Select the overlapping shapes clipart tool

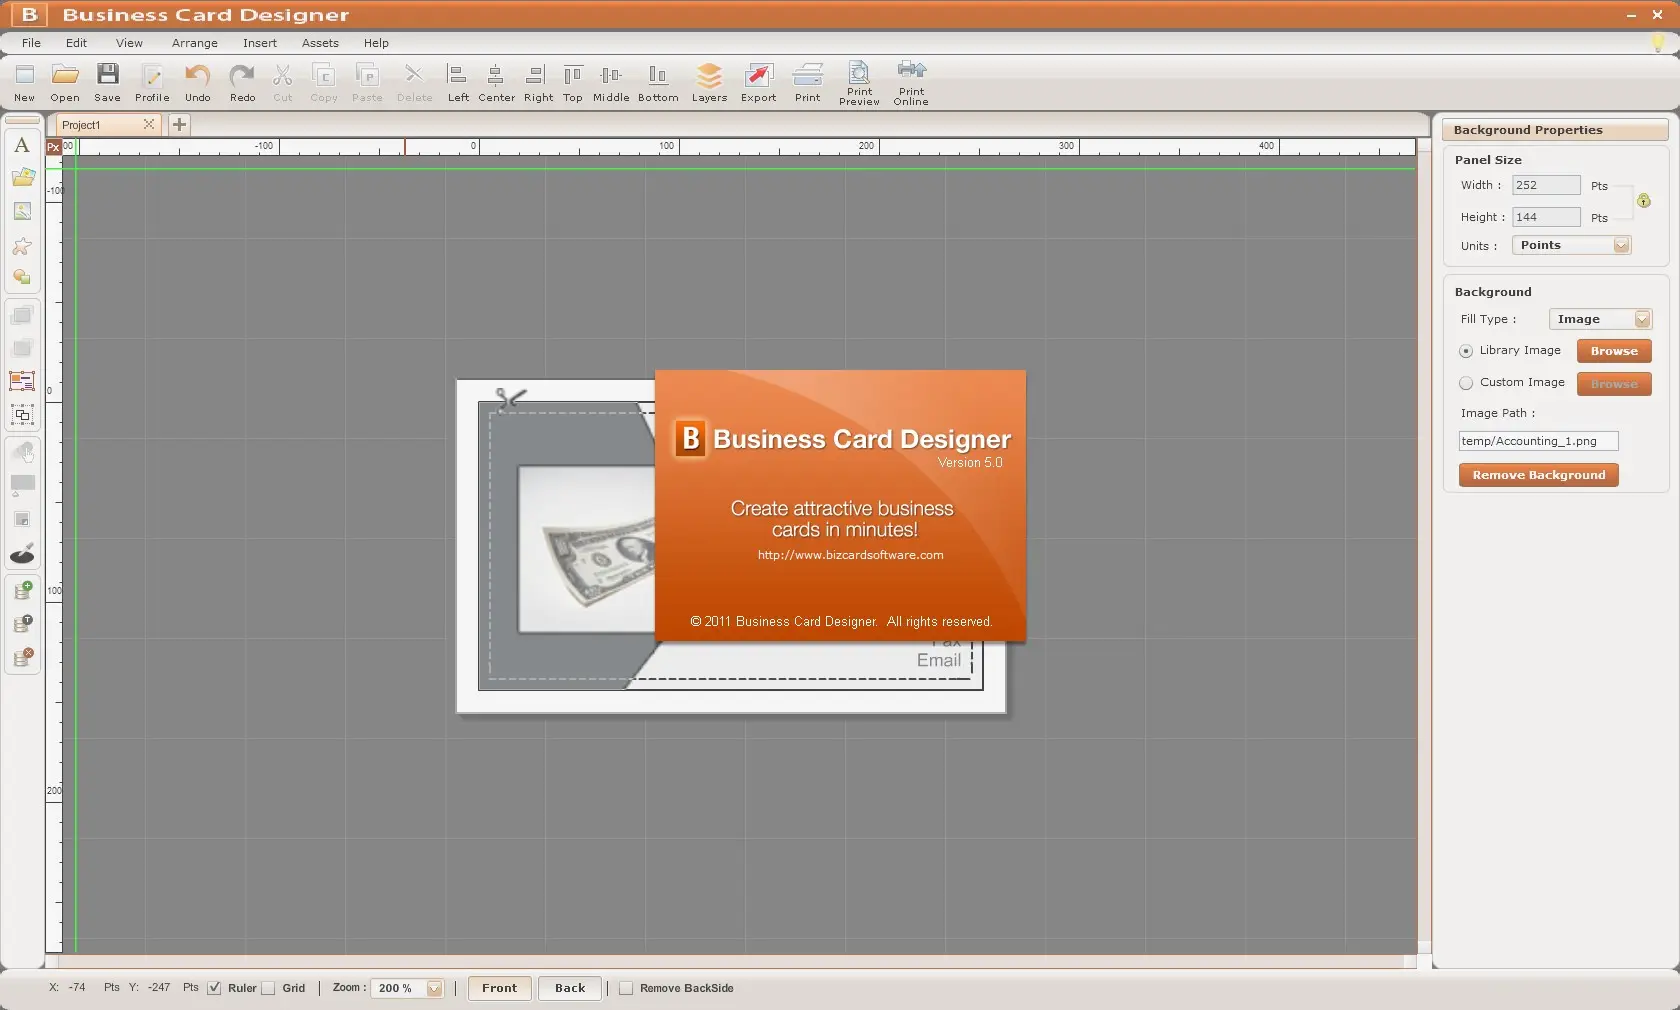coord(22,278)
